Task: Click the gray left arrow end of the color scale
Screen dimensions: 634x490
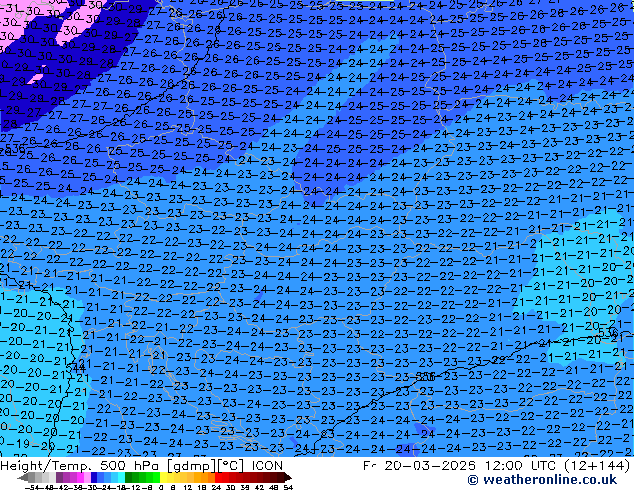Action: (23, 477)
